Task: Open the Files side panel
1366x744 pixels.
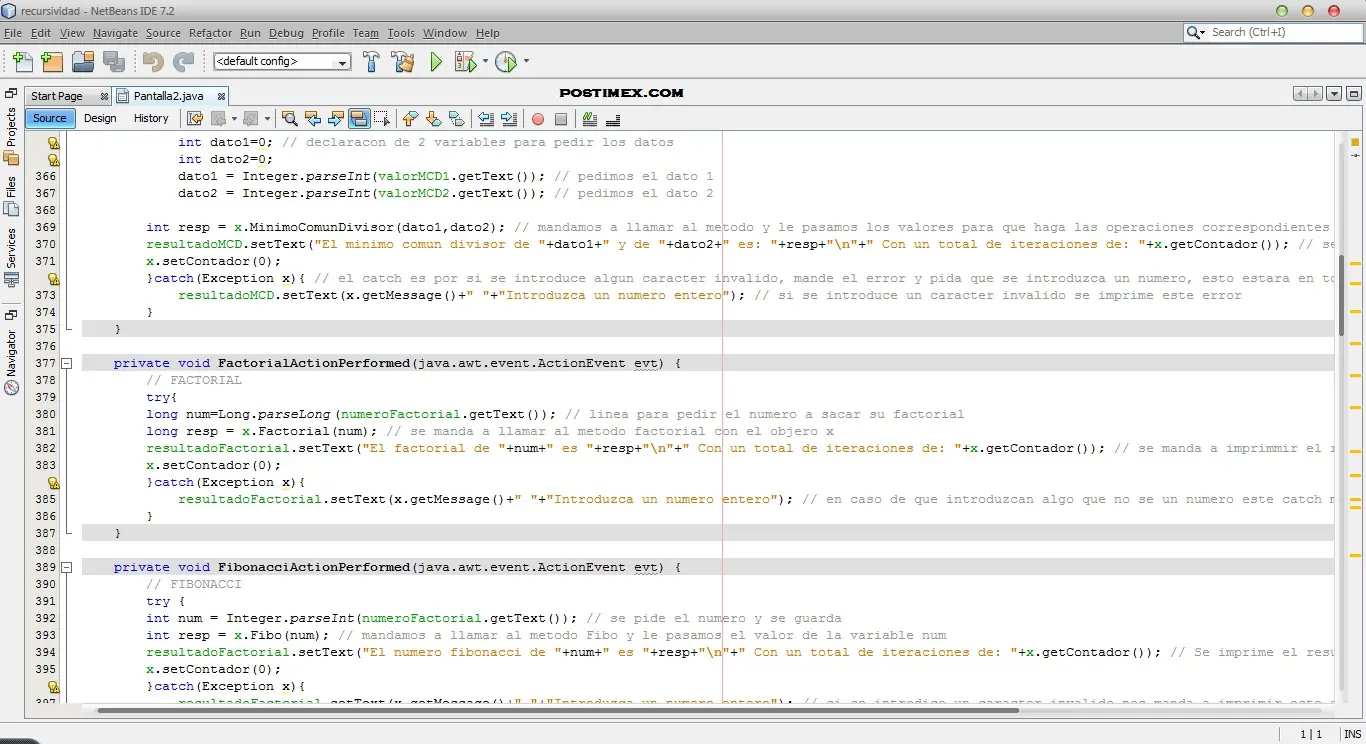Action: coord(11,196)
